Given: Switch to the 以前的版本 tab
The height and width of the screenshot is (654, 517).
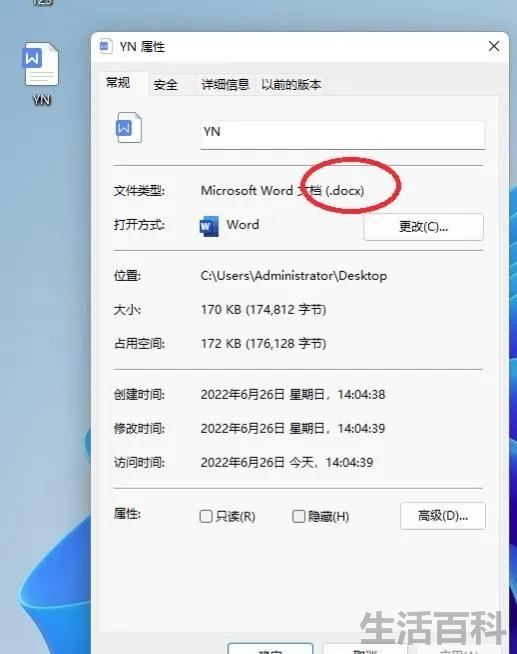Looking at the screenshot, I should [x=291, y=85].
